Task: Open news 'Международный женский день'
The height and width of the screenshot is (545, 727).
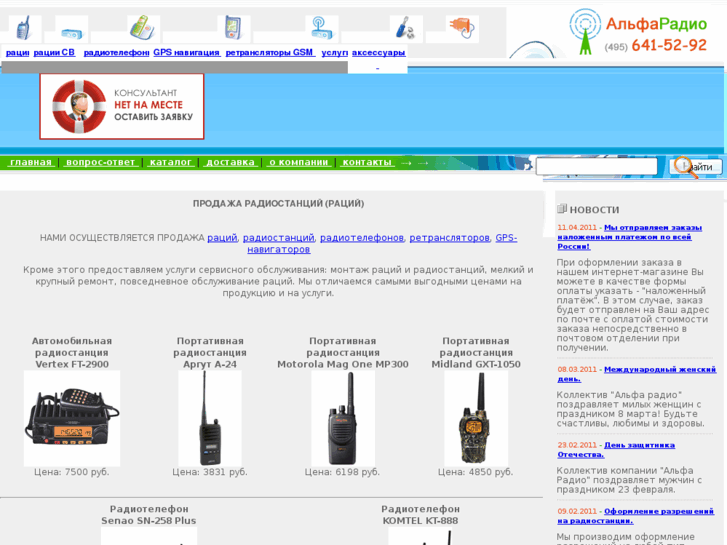Action: pos(637,374)
